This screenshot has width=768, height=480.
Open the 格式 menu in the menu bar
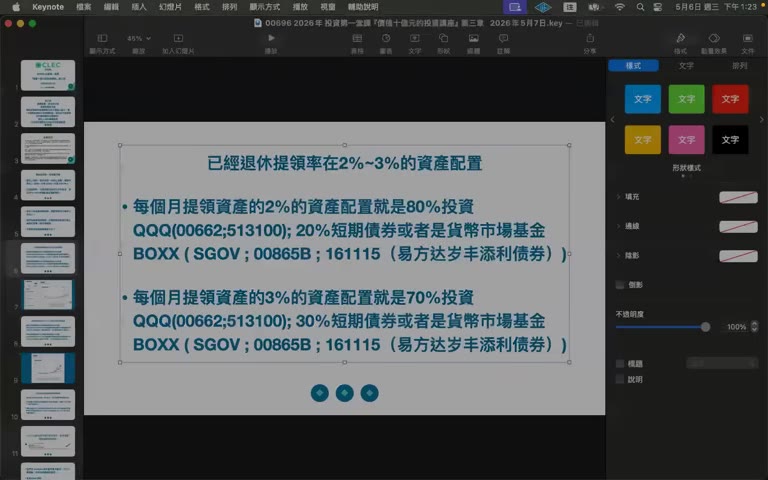(x=202, y=7)
